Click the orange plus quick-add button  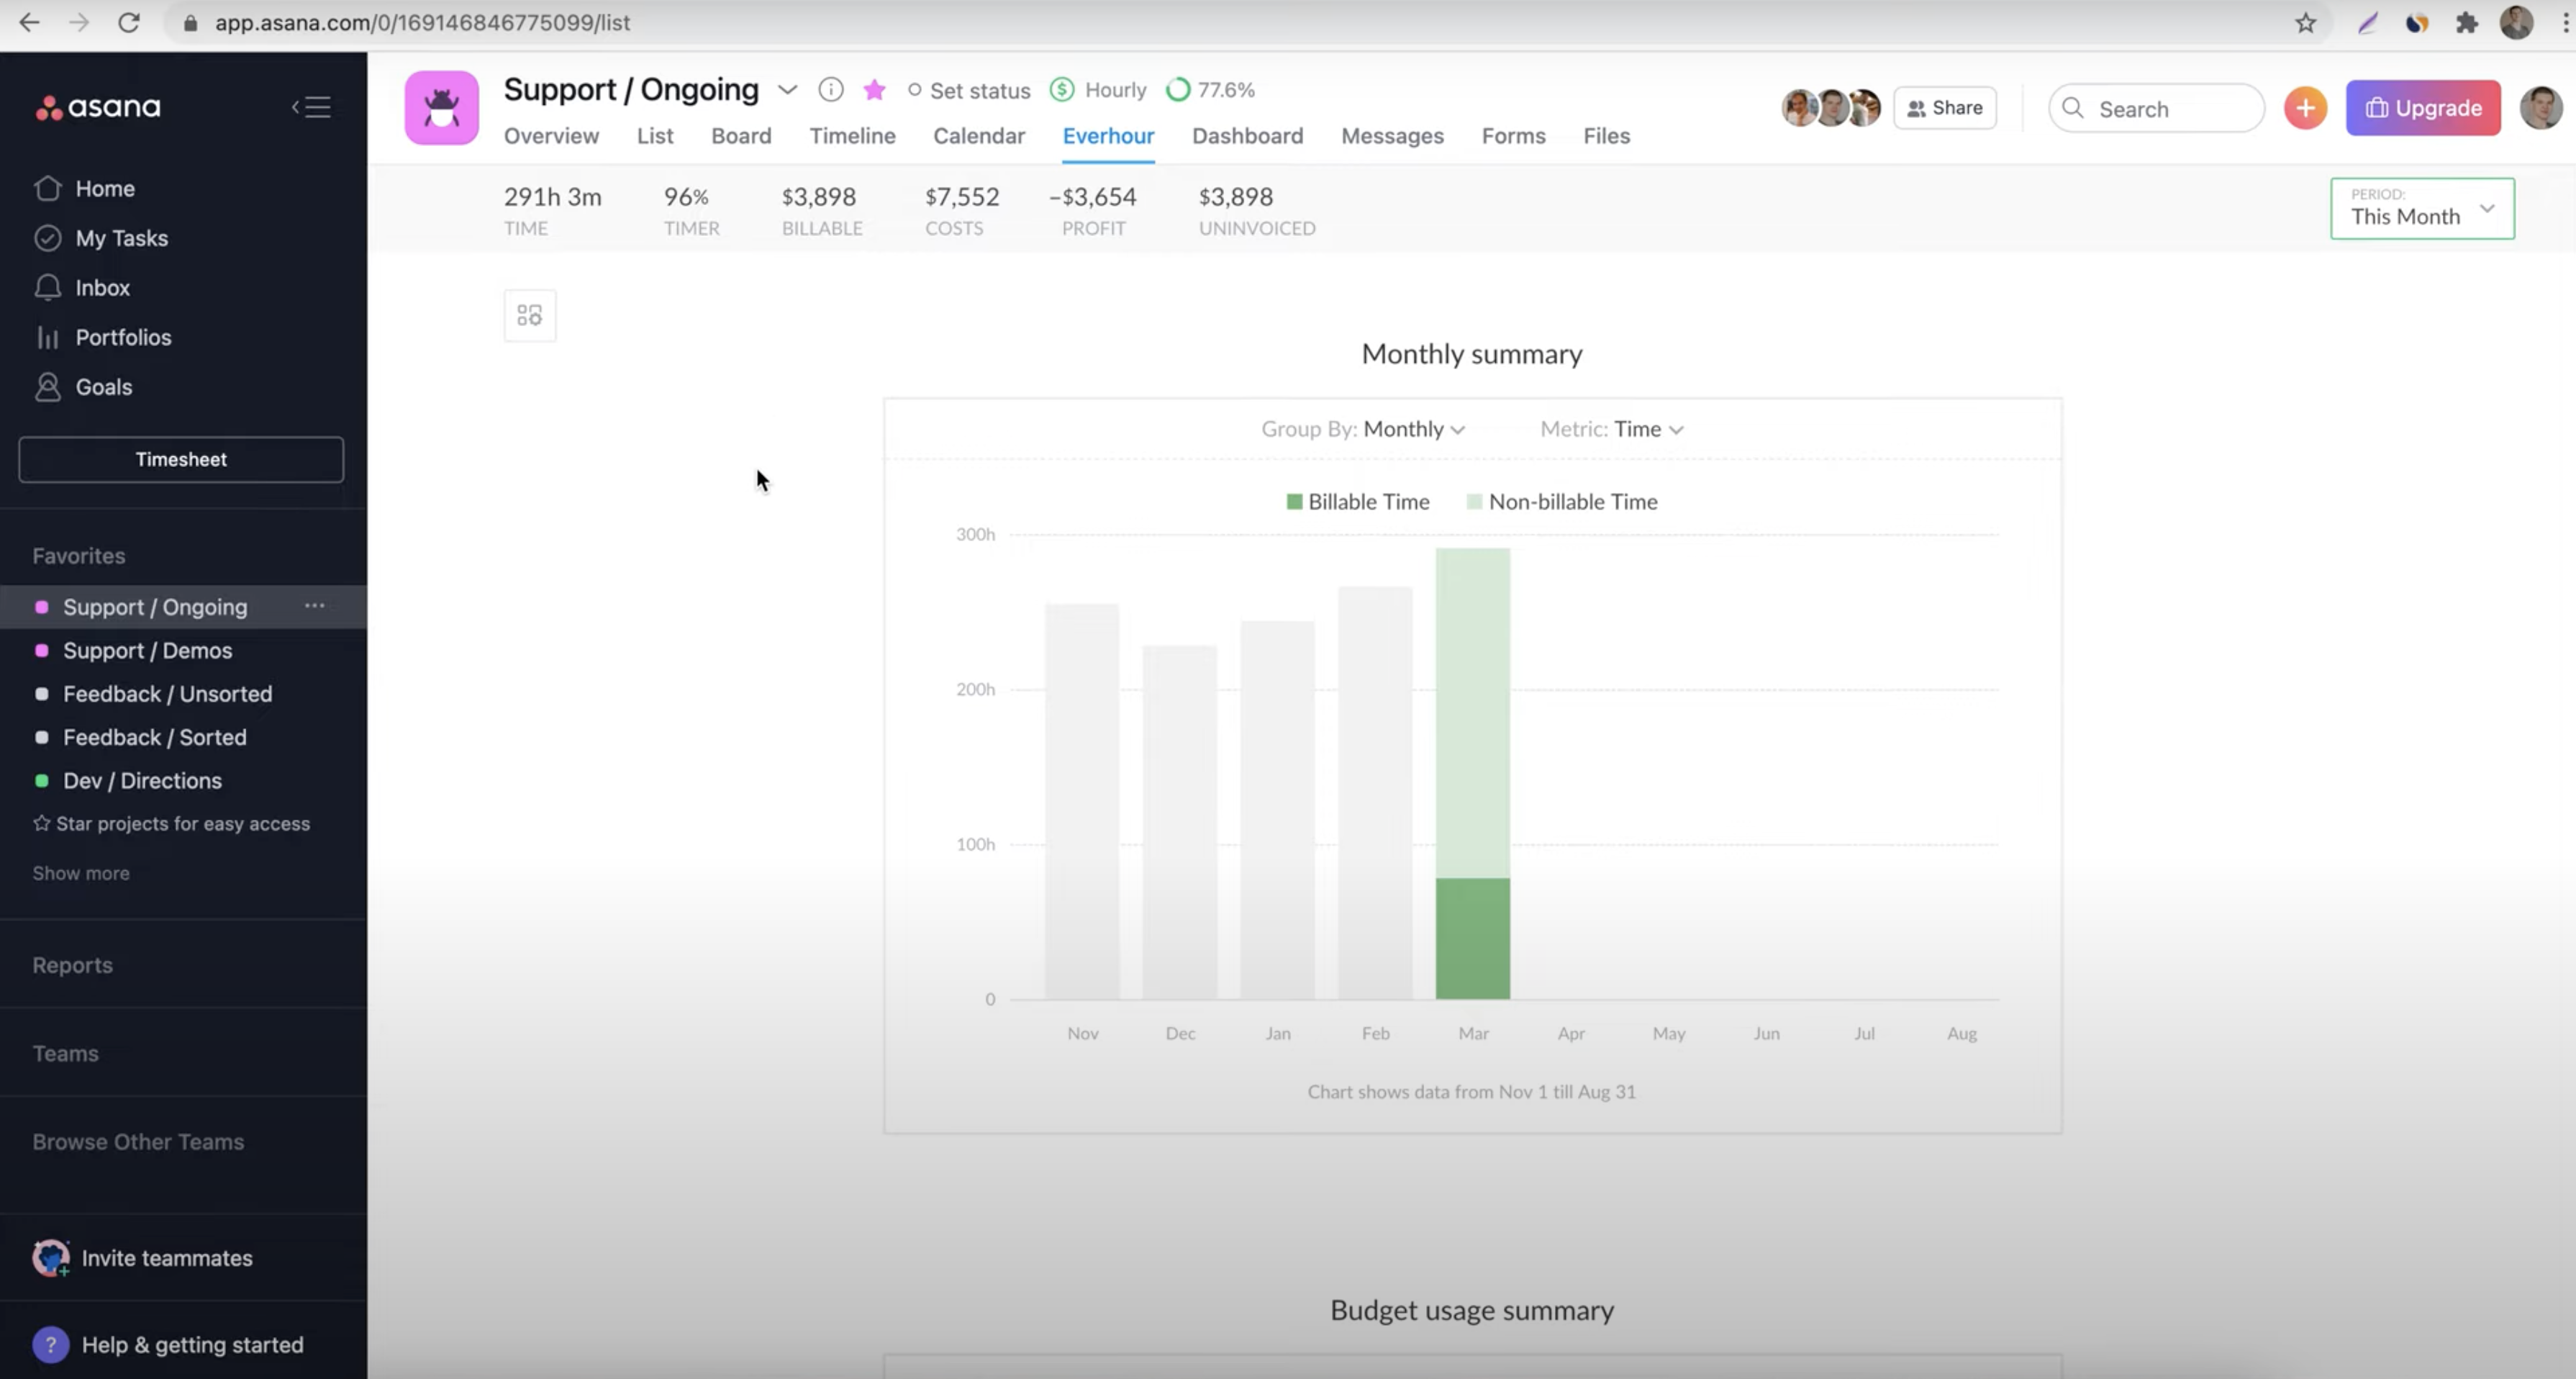click(2305, 108)
